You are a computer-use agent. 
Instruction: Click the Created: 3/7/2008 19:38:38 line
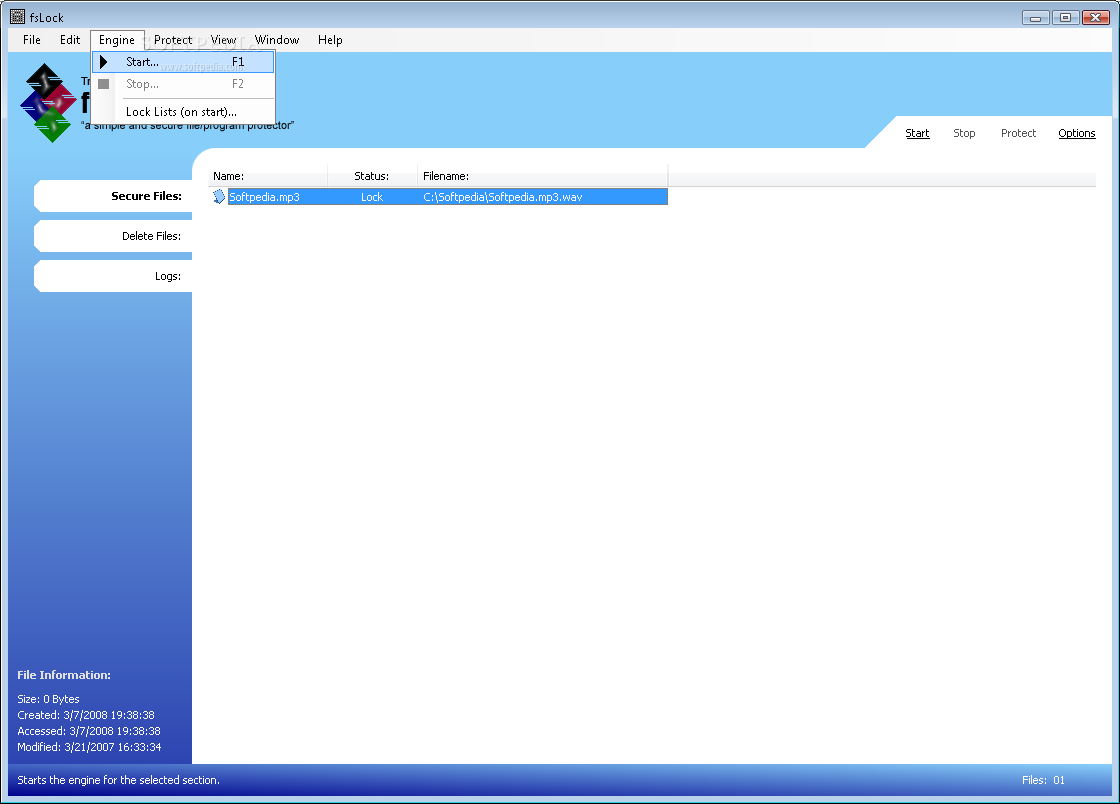pos(86,715)
